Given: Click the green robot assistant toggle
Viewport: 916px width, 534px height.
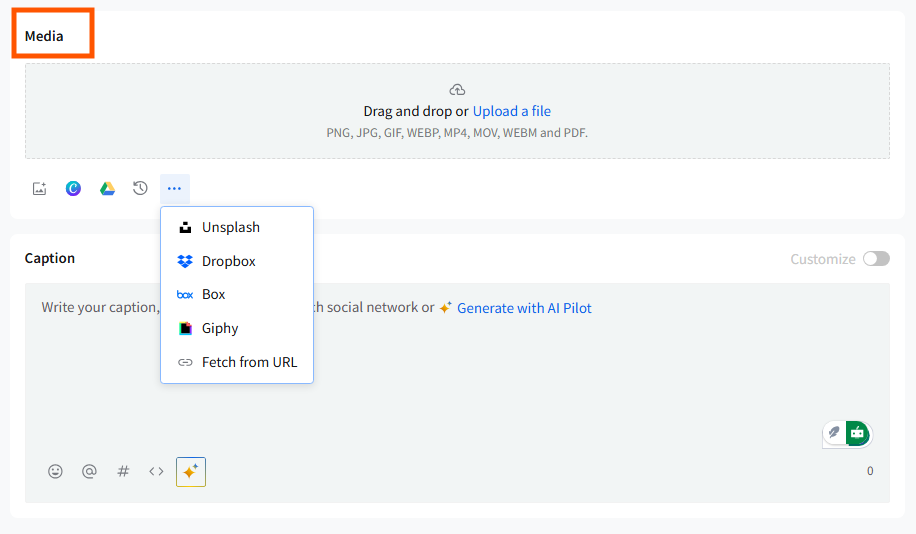Looking at the screenshot, I should click(857, 433).
